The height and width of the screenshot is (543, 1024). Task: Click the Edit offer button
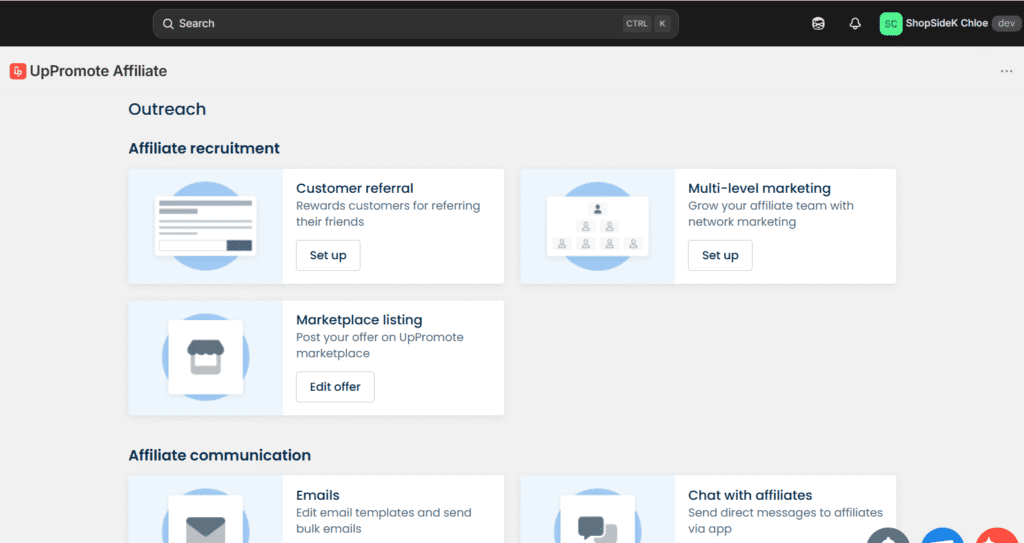click(335, 387)
